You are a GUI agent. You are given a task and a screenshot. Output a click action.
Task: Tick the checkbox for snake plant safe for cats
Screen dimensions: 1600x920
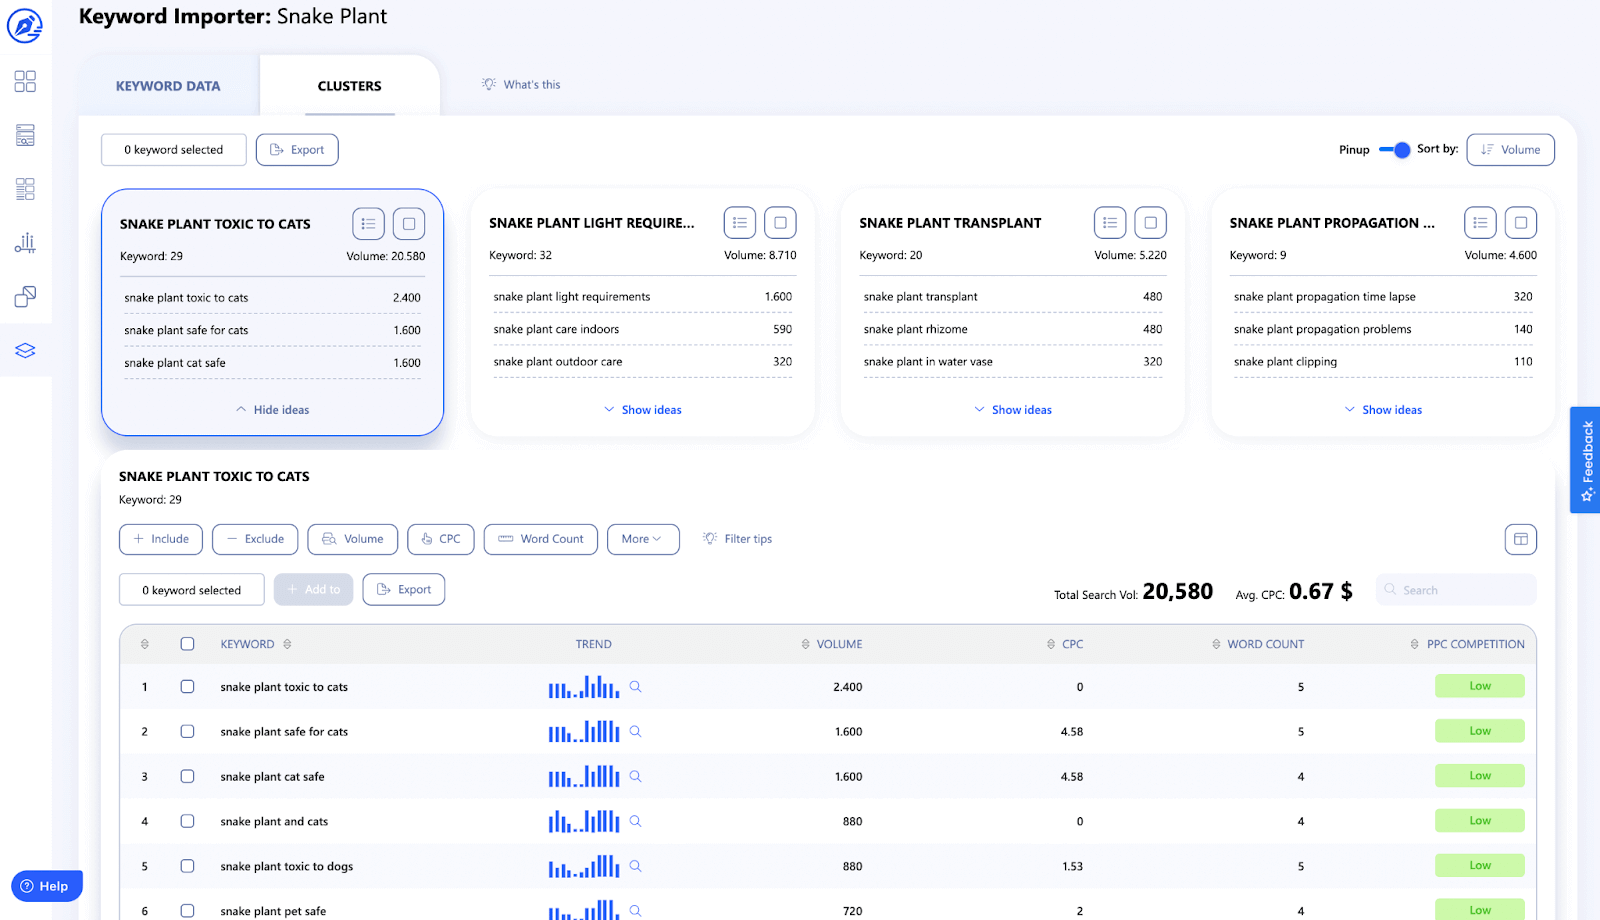[x=187, y=731]
